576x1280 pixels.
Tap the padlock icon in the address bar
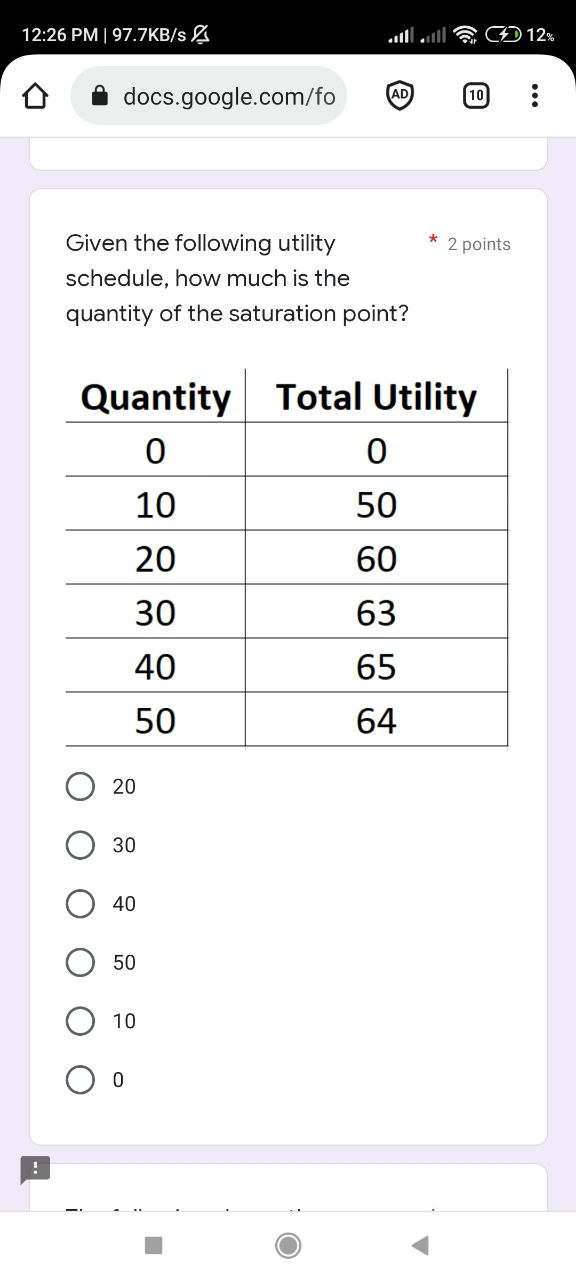pyautogui.click(x=103, y=96)
